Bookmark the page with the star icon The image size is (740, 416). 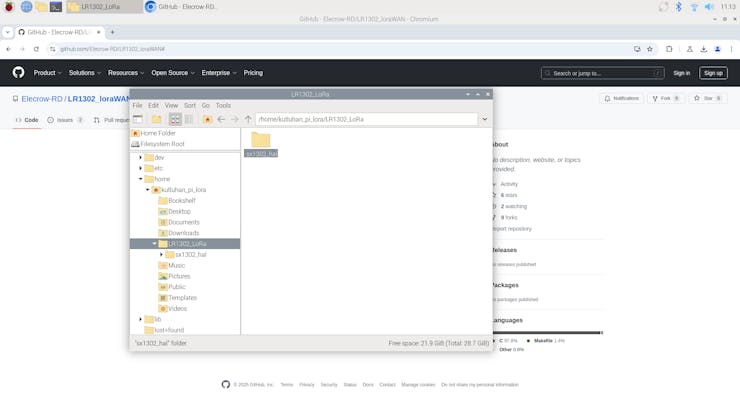[x=650, y=49]
